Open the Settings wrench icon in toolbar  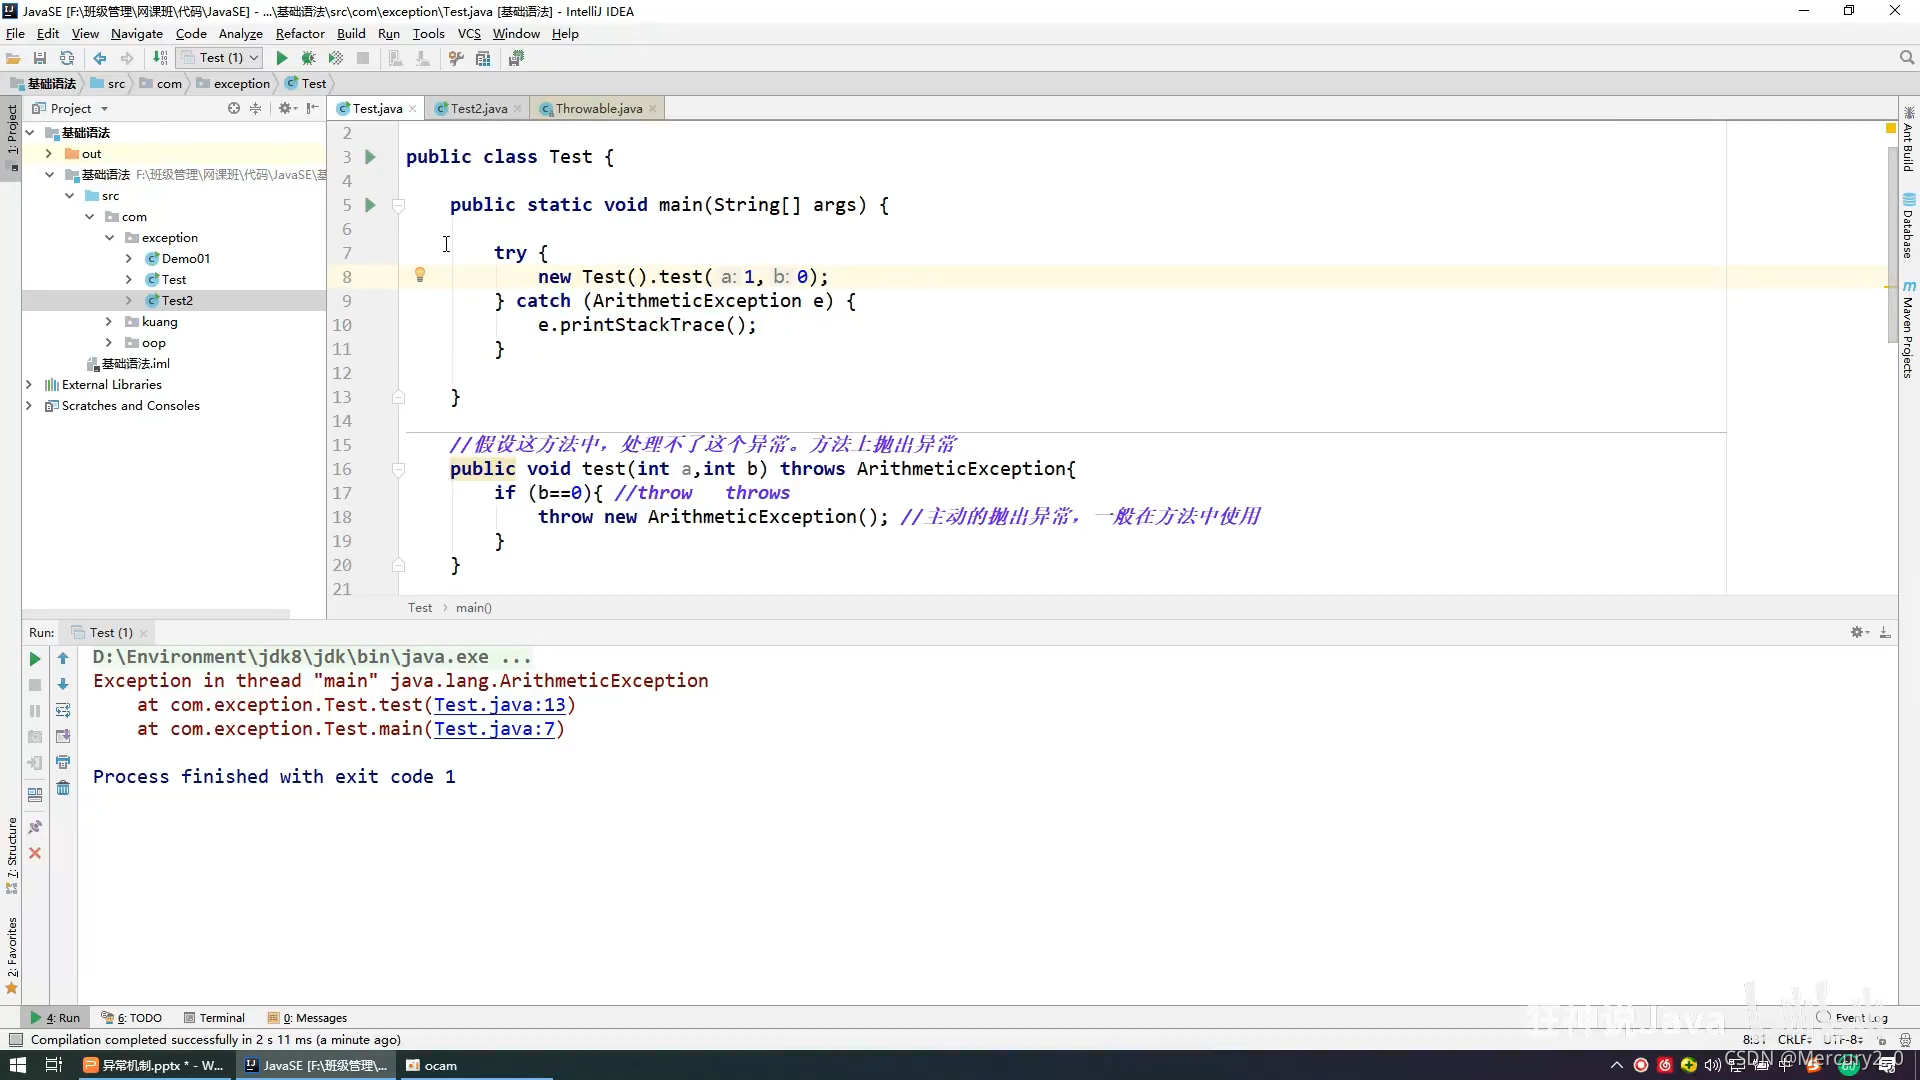coord(456,58)
